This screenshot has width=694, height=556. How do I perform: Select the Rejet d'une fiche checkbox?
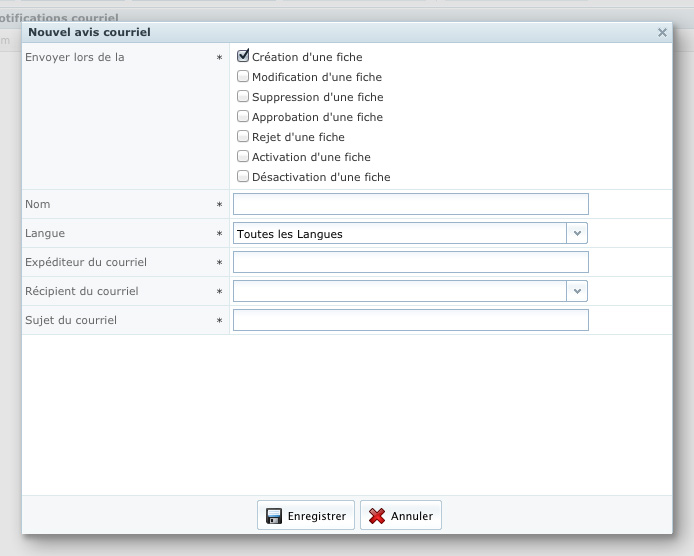[243, 137]
